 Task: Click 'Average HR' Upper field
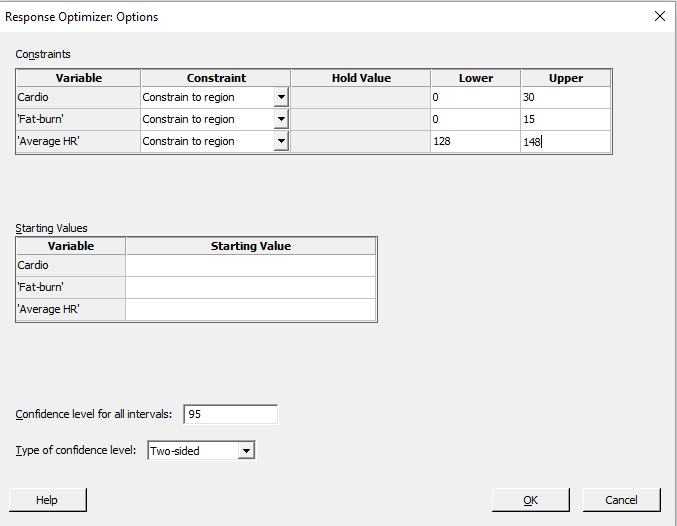[565, 142]
